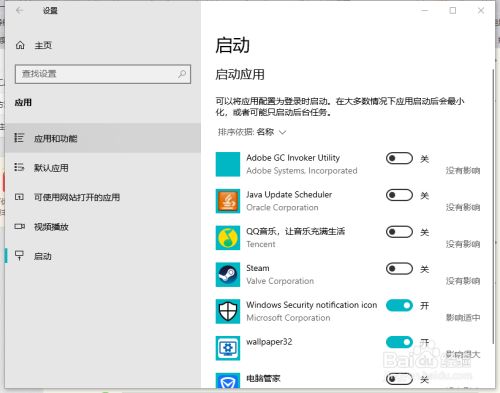The width and height of the screenshot is (500, 393).
Task: Enable Java Update Scheduler startup toggle
Action: click(x=399, y=195)
